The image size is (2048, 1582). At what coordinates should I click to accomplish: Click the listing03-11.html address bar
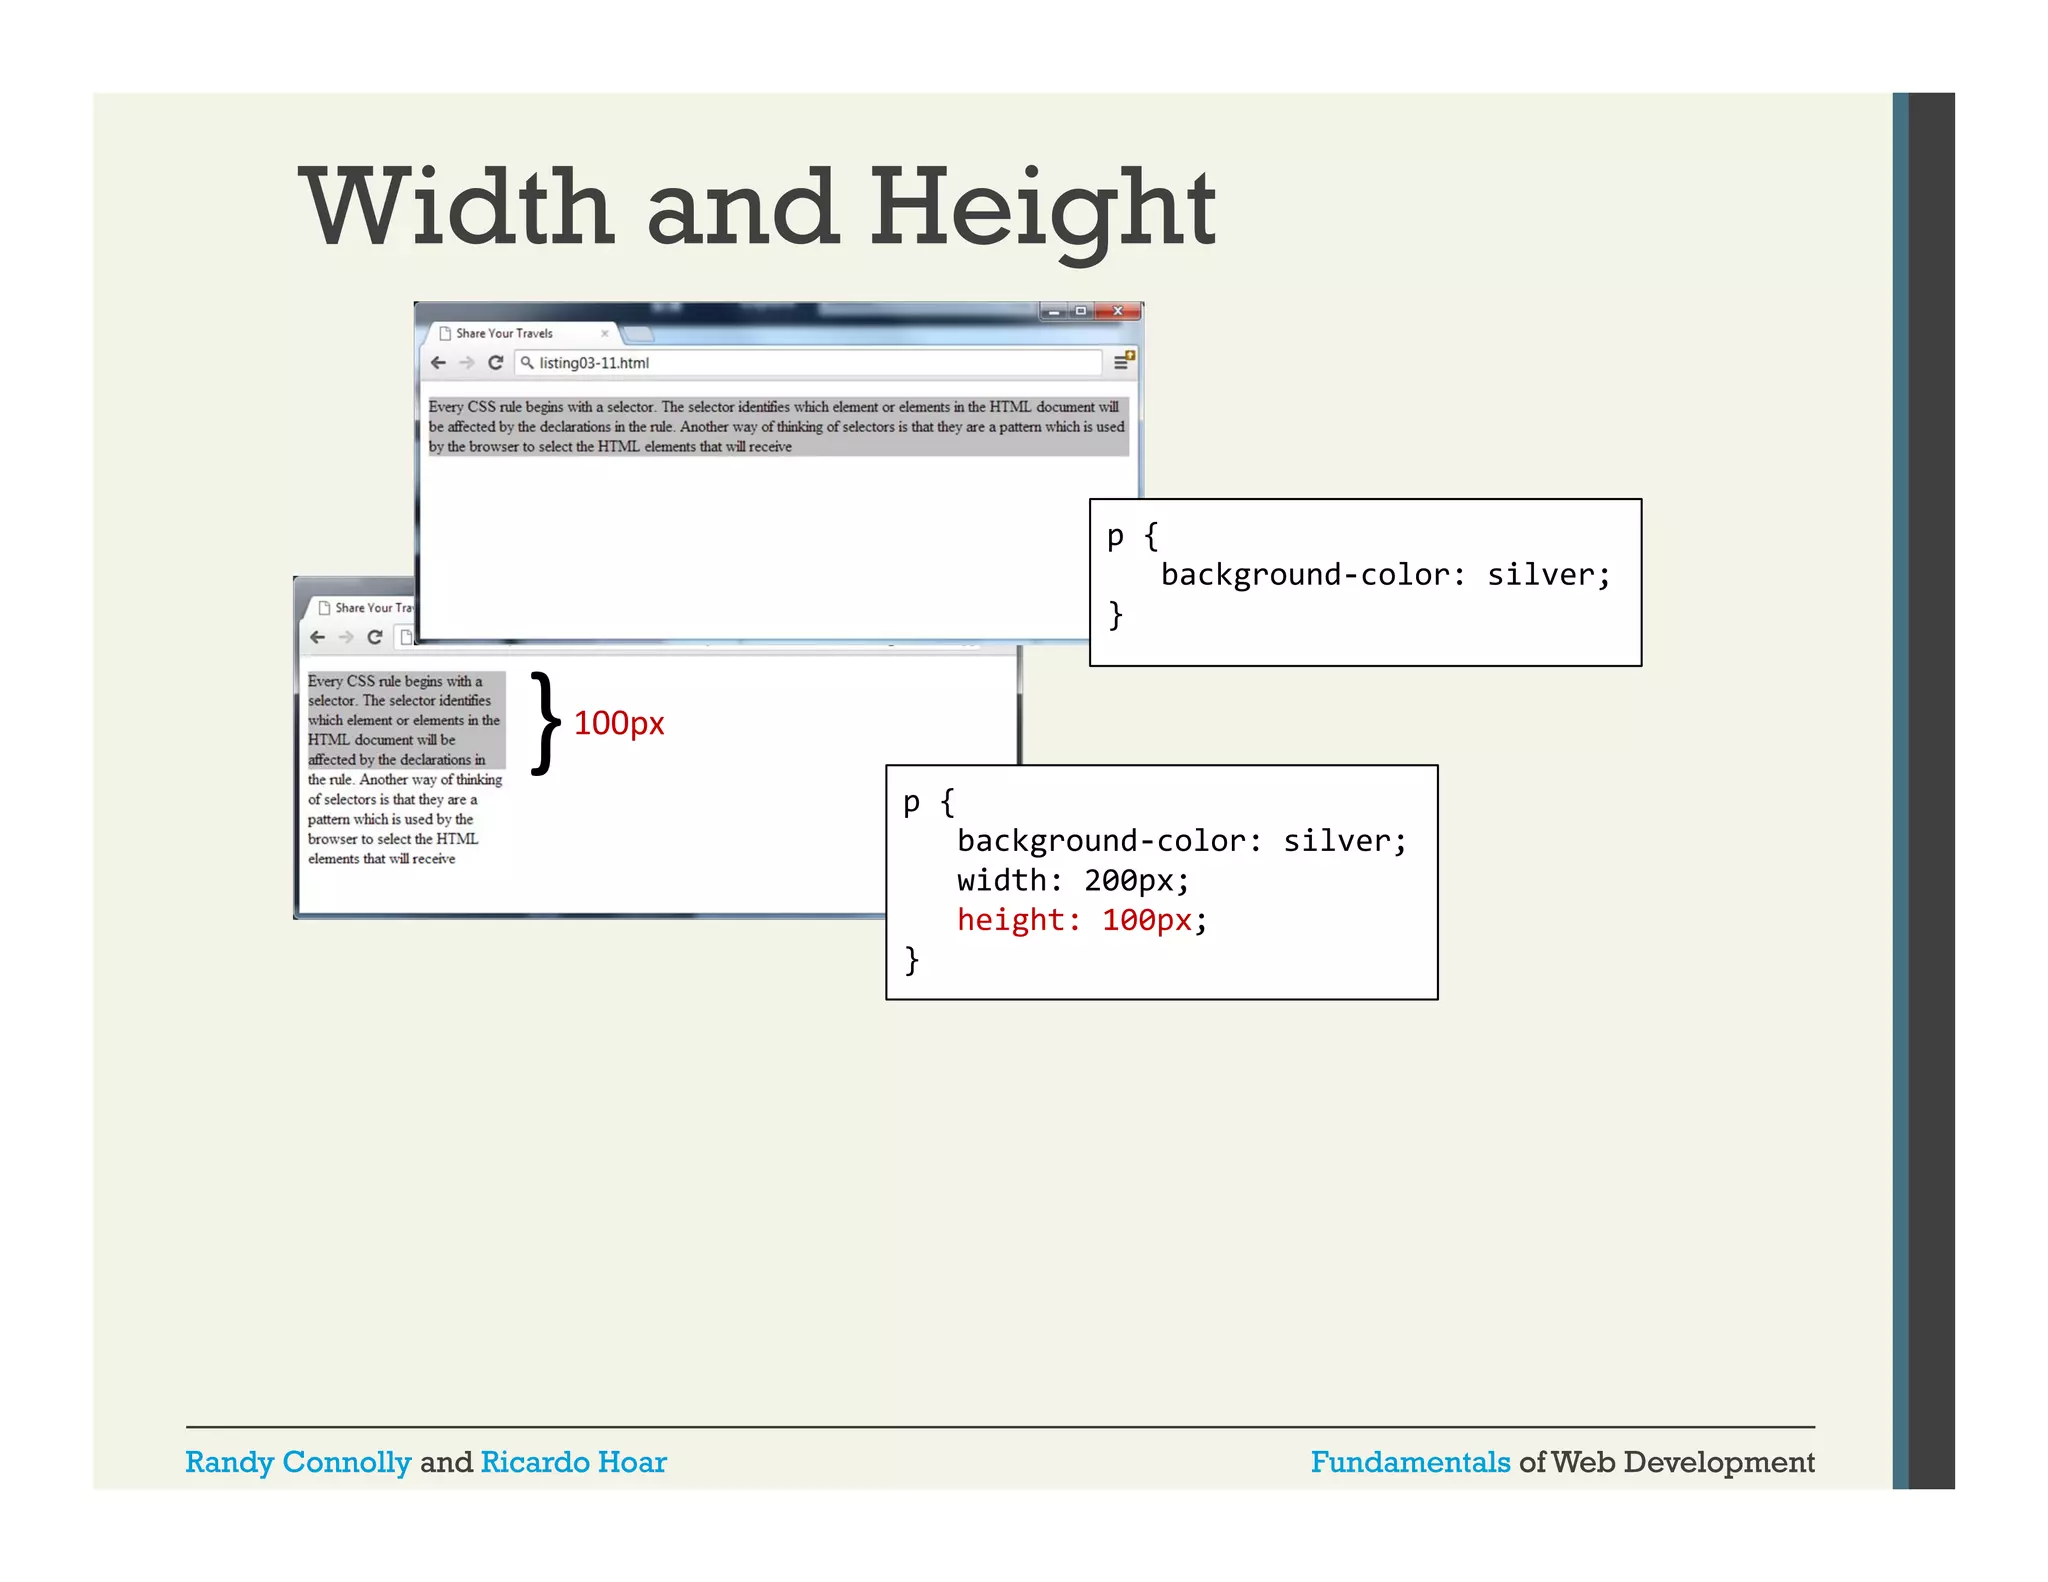pyautogui.click(x=808, y=363)
